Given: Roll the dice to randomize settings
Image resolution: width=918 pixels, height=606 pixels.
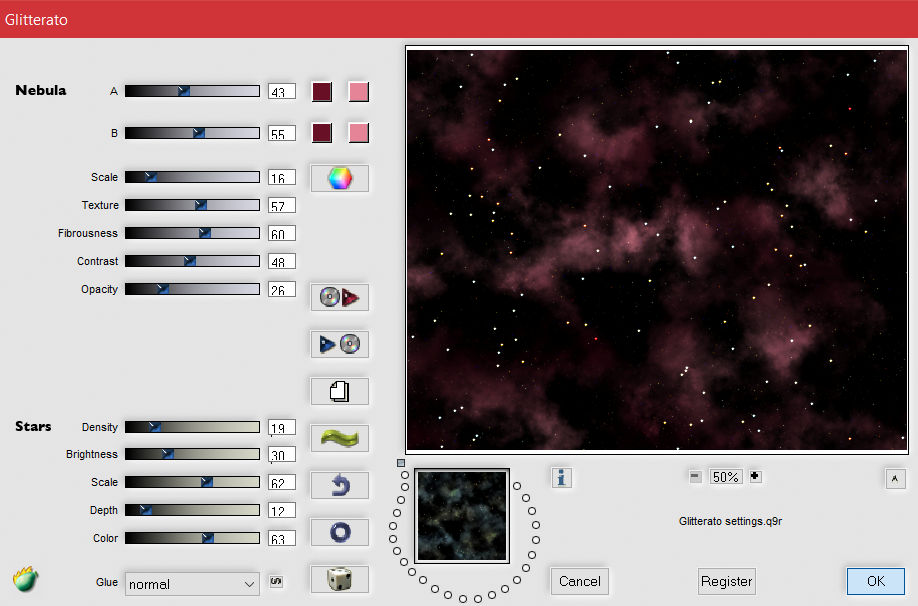Looking at the screenshot, I should (340, 579).
